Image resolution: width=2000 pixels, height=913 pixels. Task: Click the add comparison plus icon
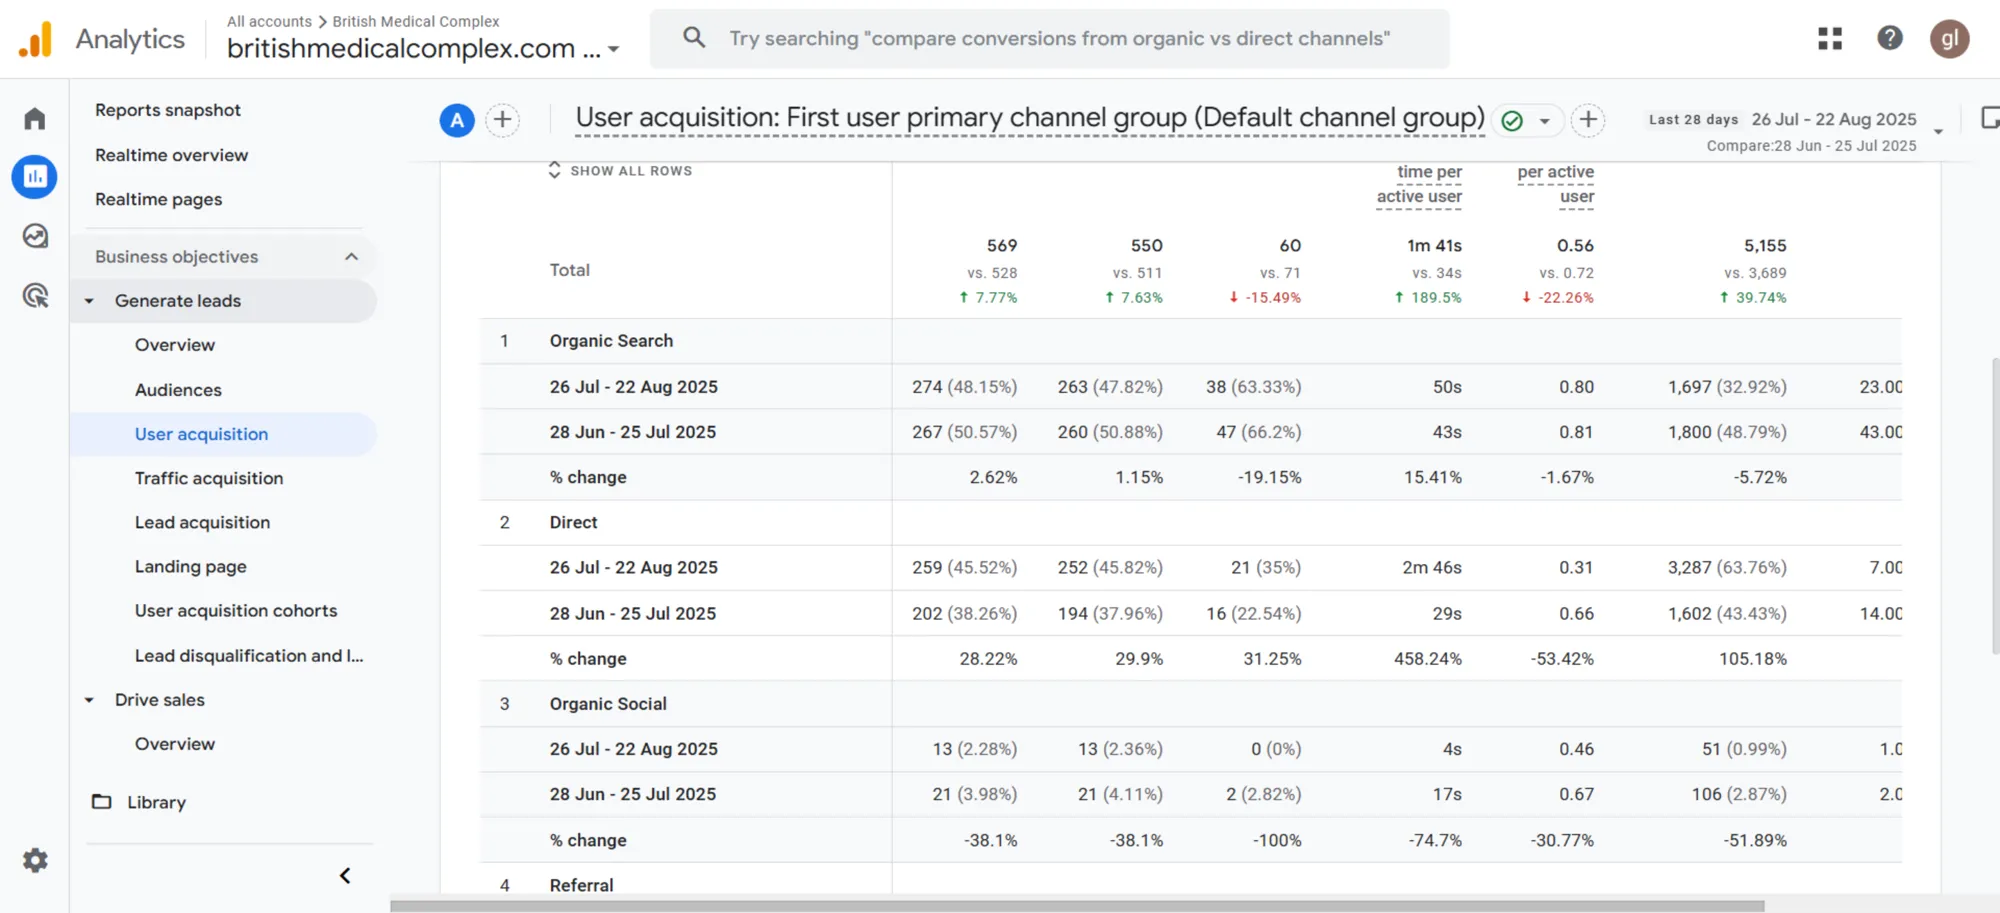point(502,120)
